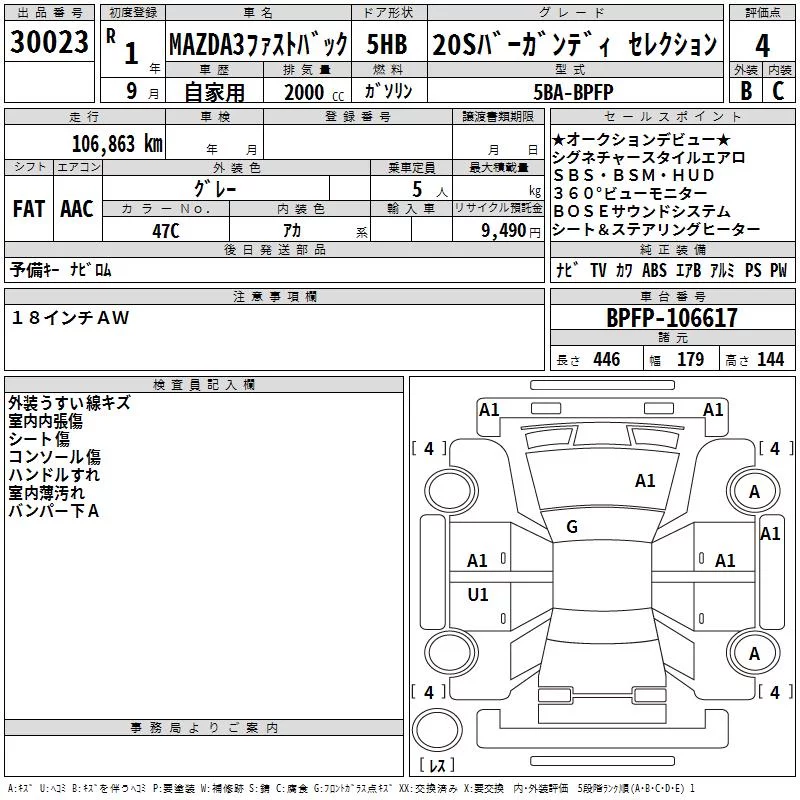Click the air conditioner value AAC

77,209
